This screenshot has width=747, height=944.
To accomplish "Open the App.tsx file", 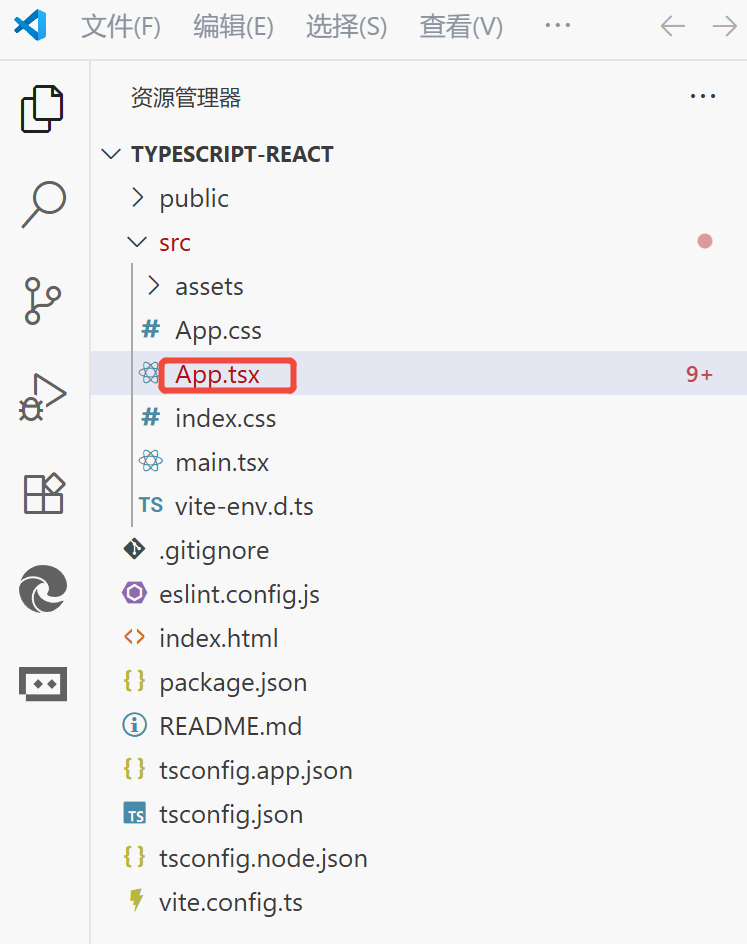I will (217, 374).
